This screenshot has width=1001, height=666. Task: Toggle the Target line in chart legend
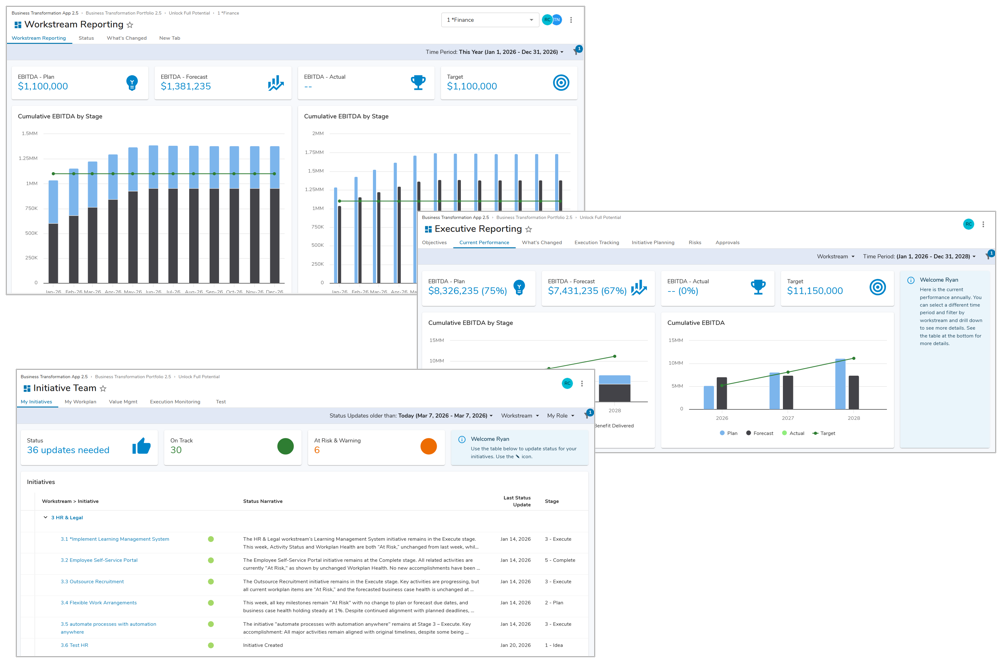pos(824,433)
